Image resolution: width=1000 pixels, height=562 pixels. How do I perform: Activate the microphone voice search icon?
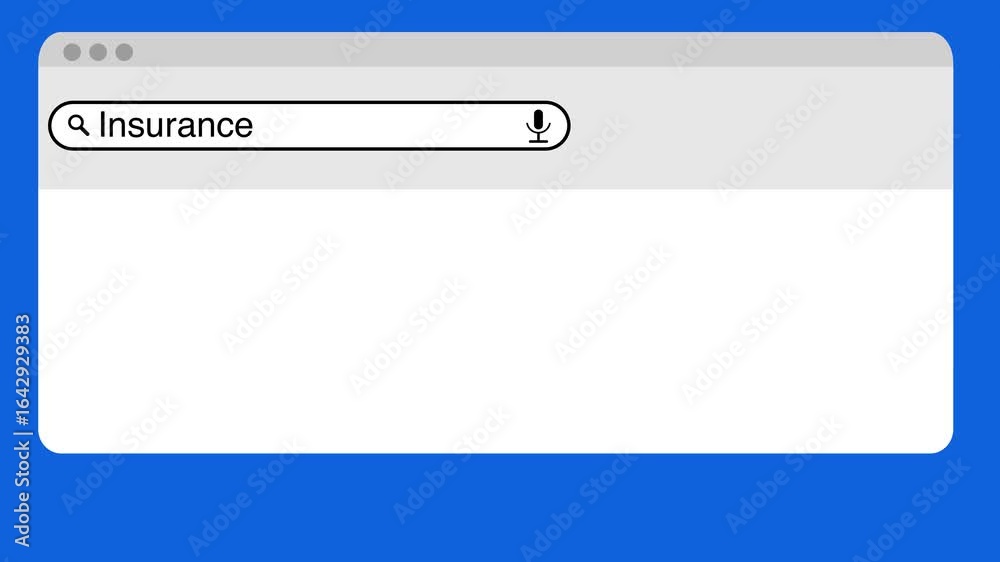click(x=538, y=126)
